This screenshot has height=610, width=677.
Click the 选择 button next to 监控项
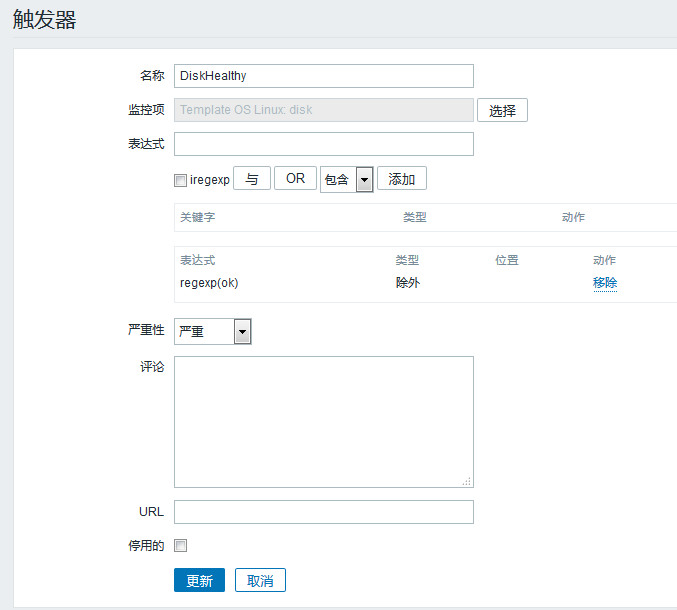[502, 110]
